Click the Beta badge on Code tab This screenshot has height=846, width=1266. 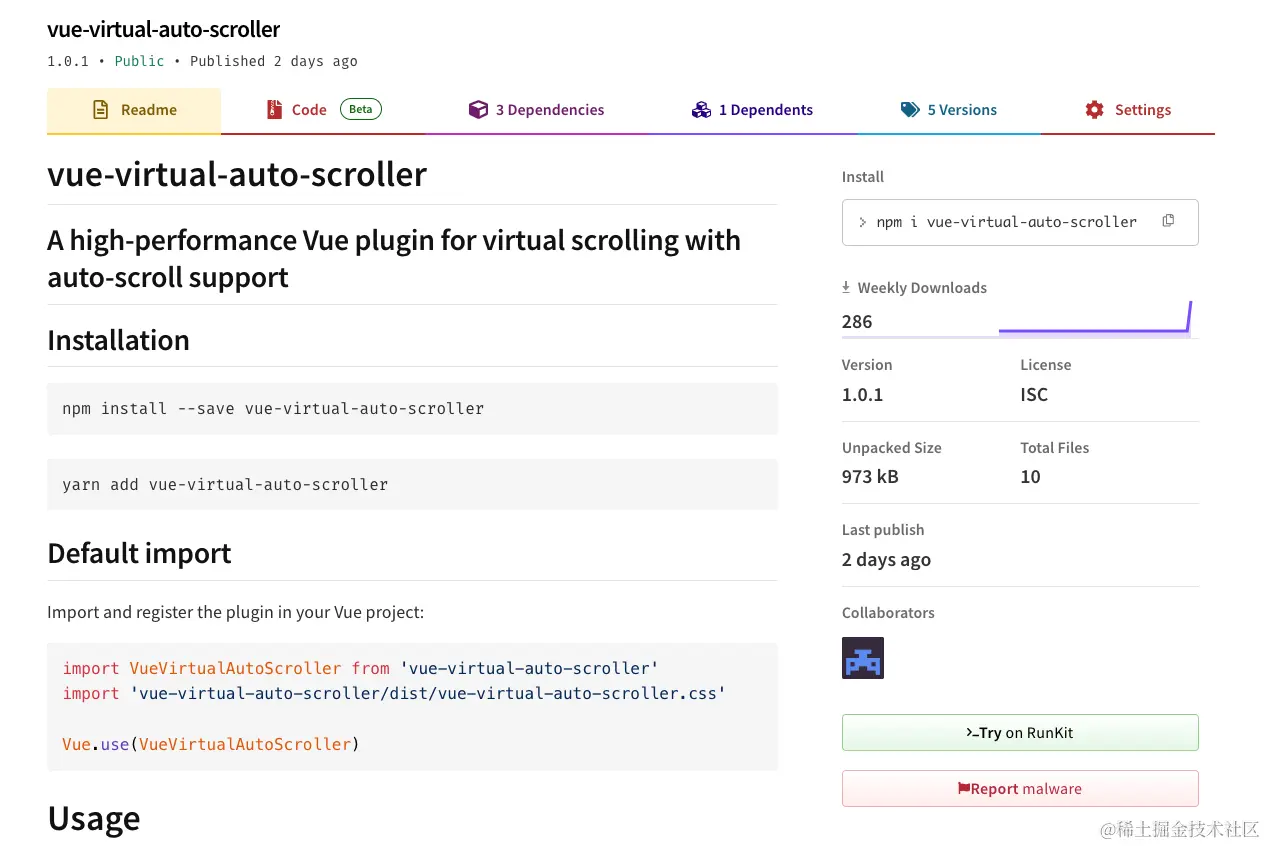click(361, 109)
